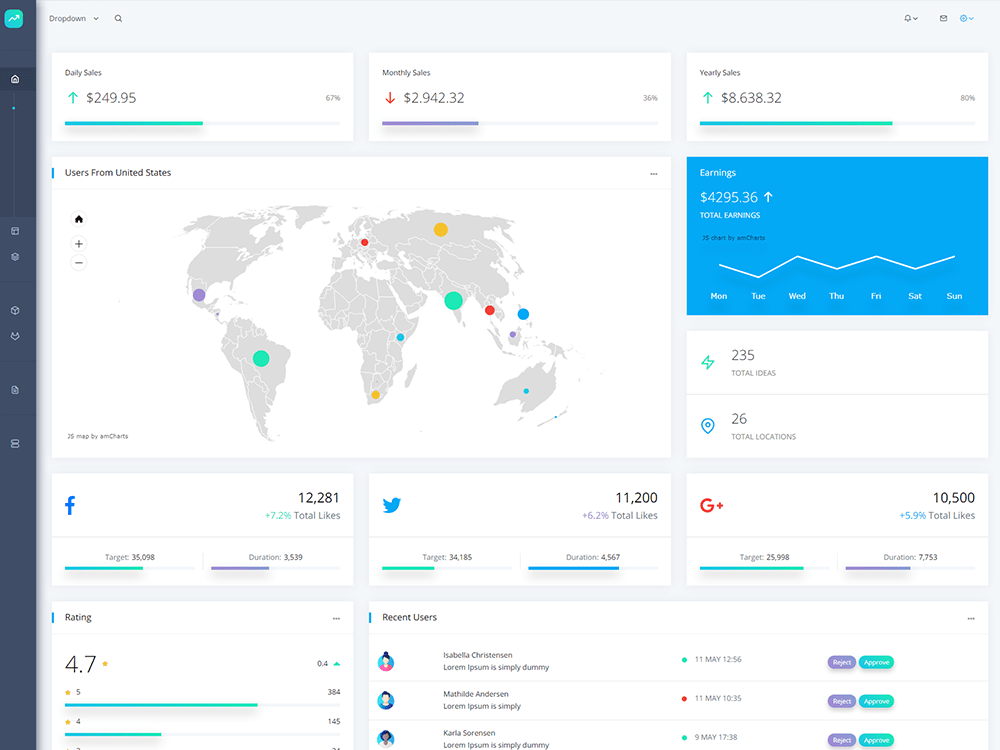Click the document file sidebar icon

point(15,390)
